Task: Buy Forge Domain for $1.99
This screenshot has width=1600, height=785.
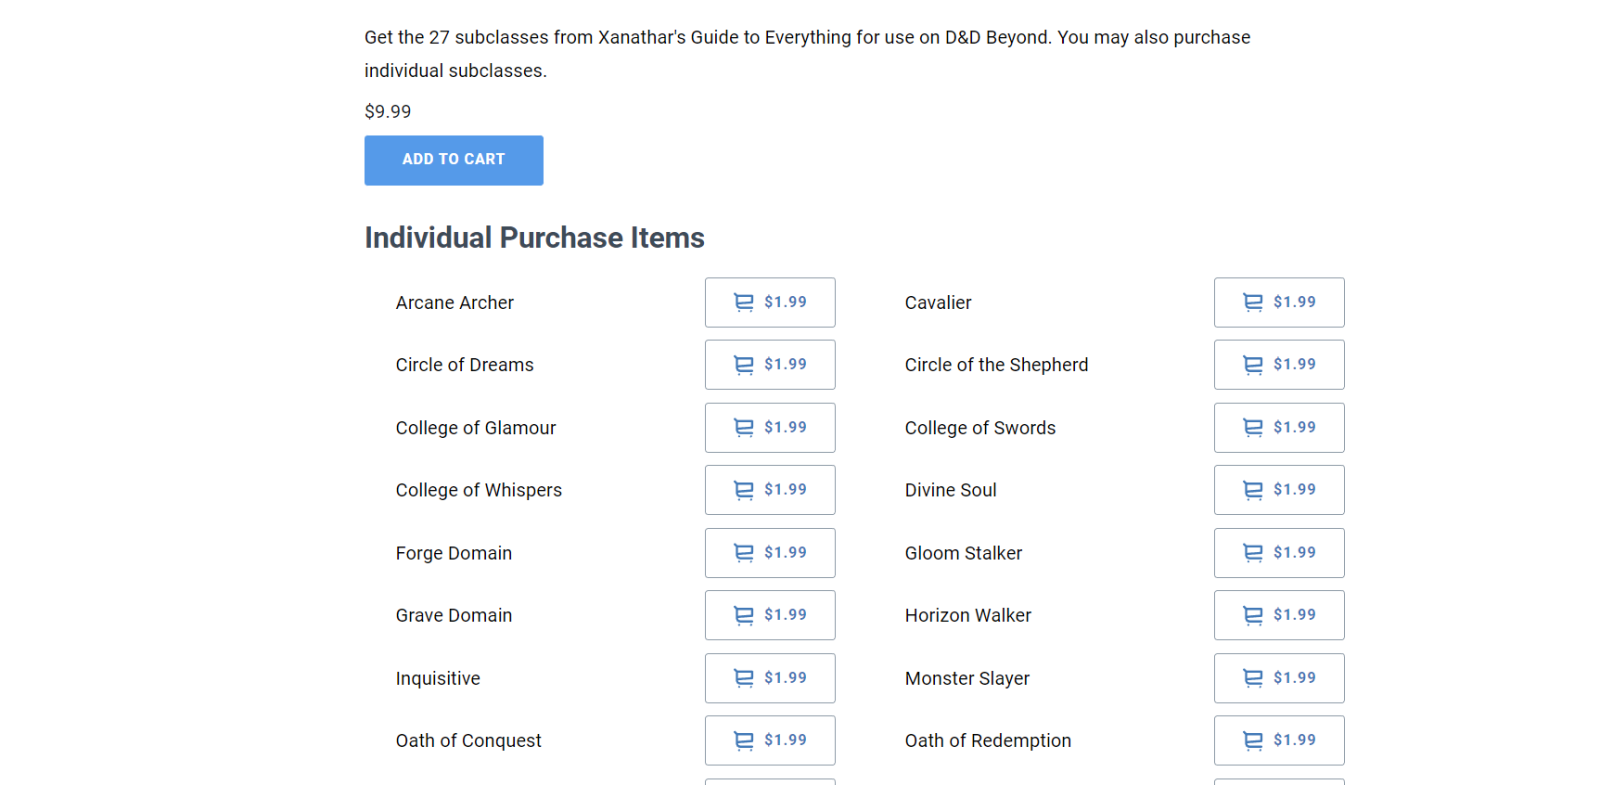Action: pos(769,553)
